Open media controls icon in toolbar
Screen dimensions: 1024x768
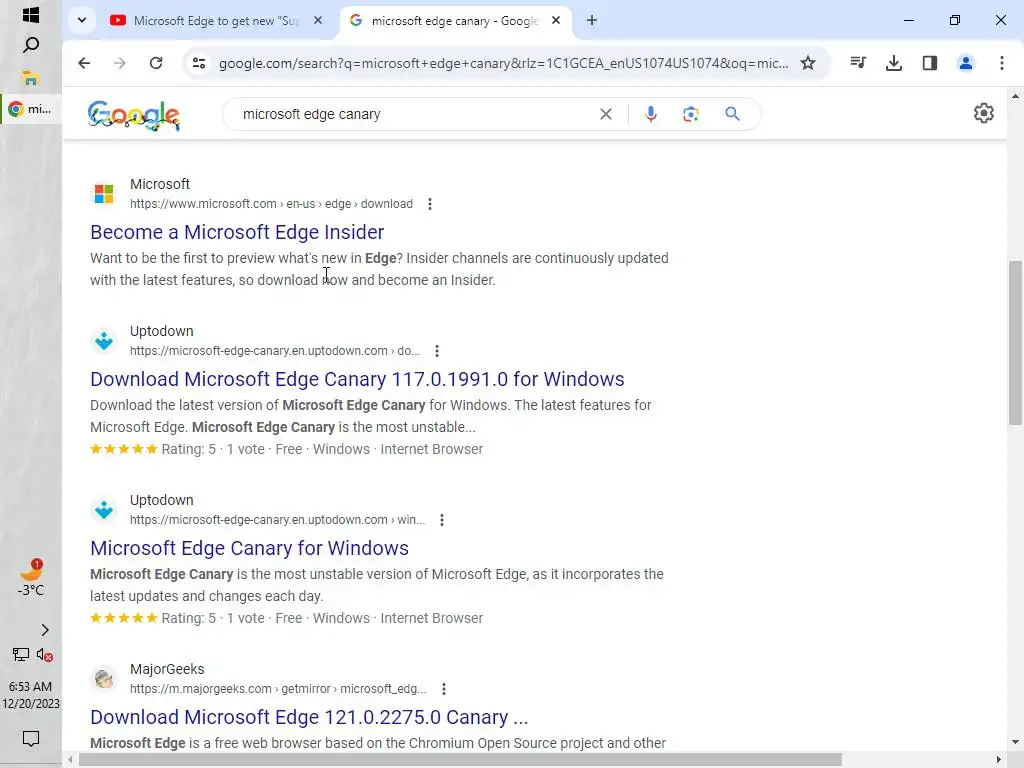click(858, 63)
